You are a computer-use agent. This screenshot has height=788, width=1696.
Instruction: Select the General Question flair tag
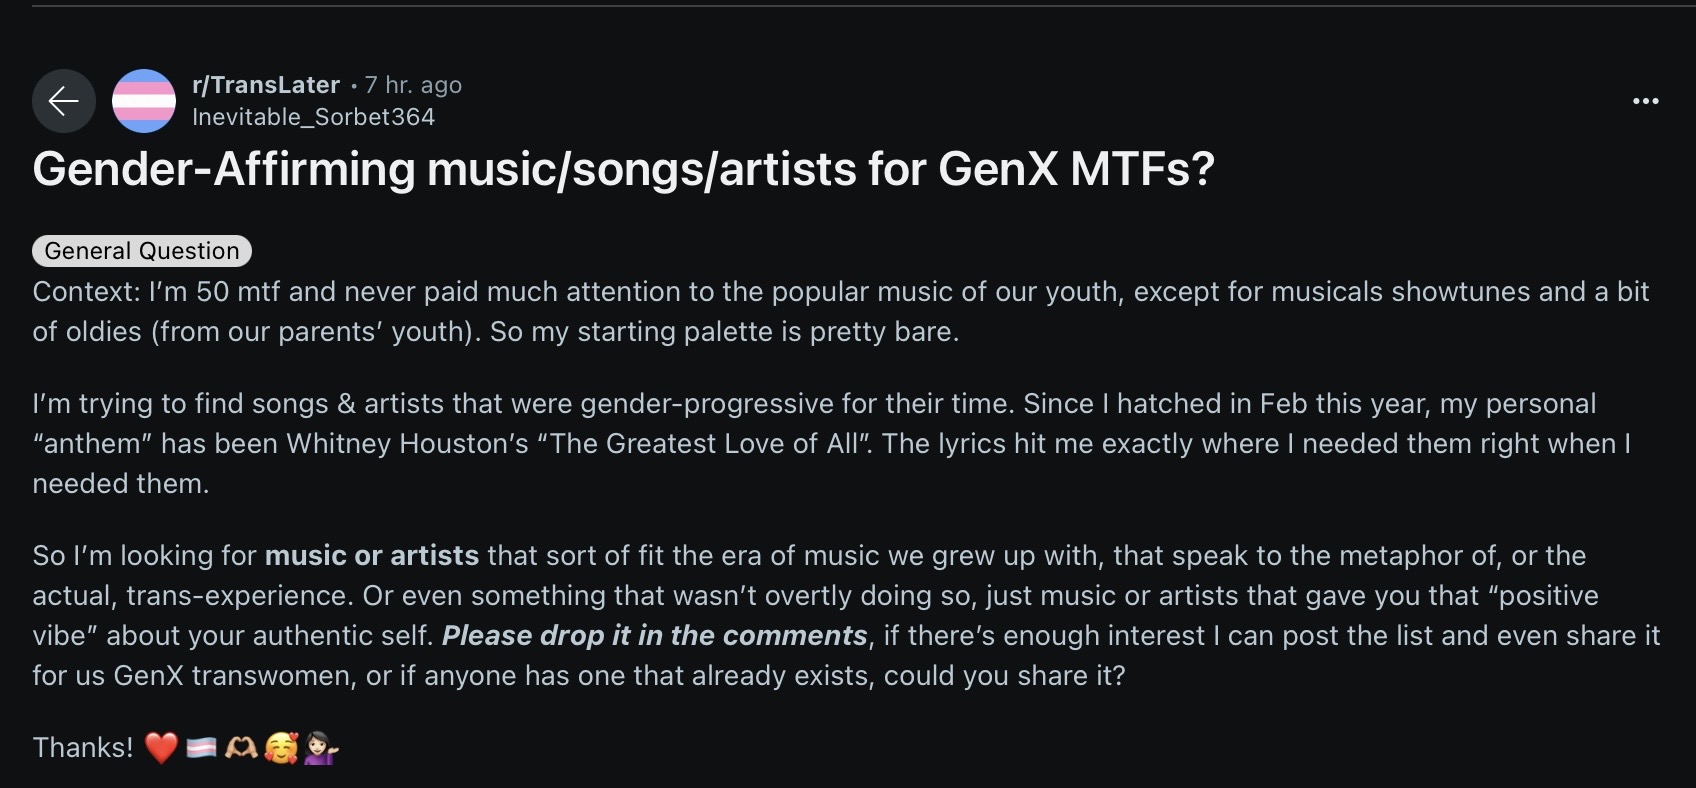tap(142, 251)
